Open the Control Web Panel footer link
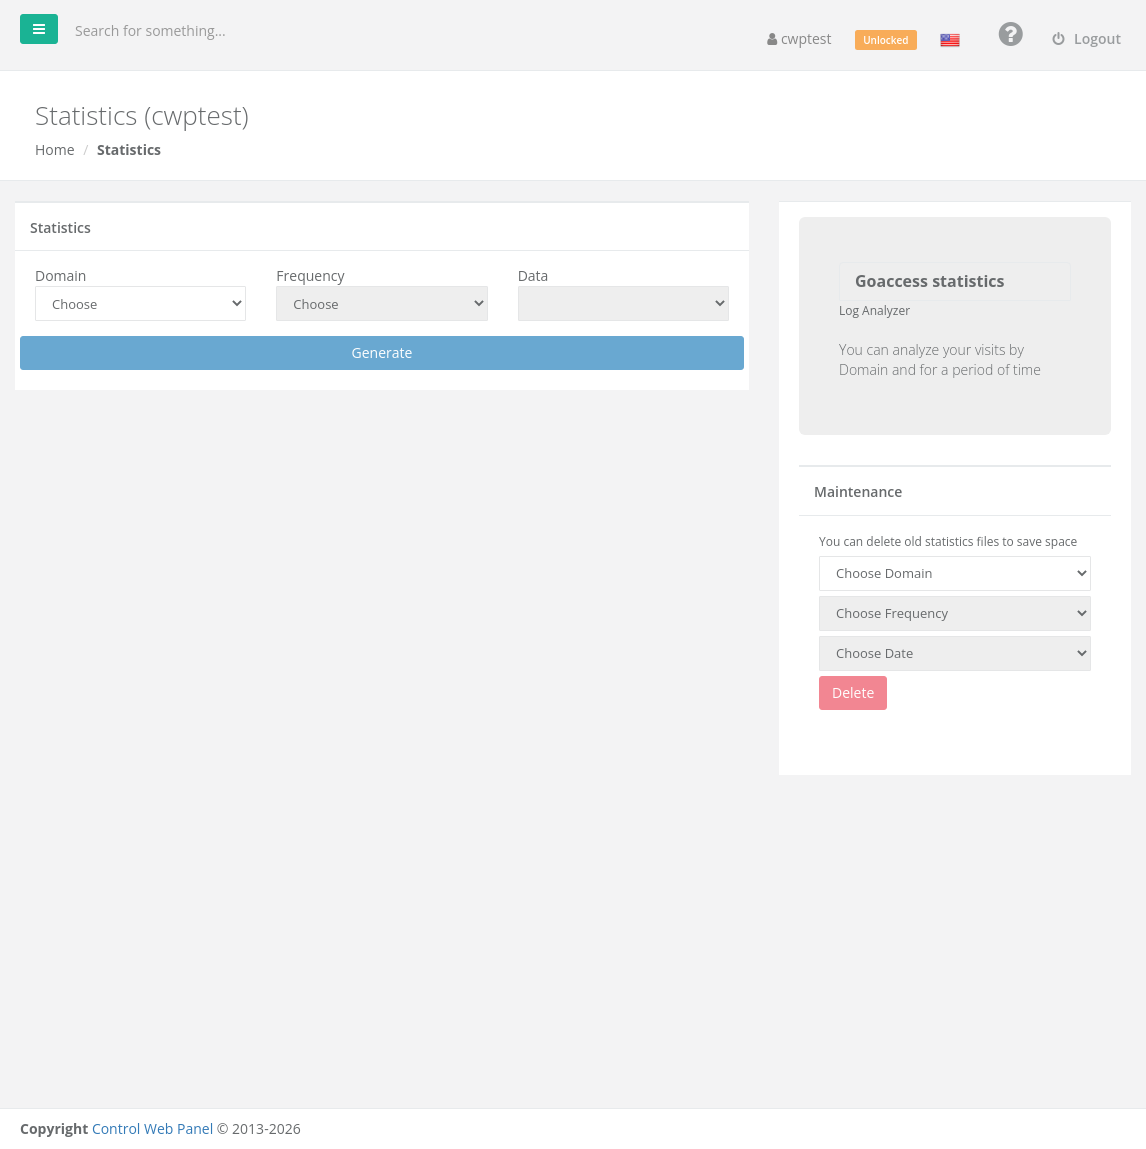The image size is (1146, 1149). point(152,1129)
